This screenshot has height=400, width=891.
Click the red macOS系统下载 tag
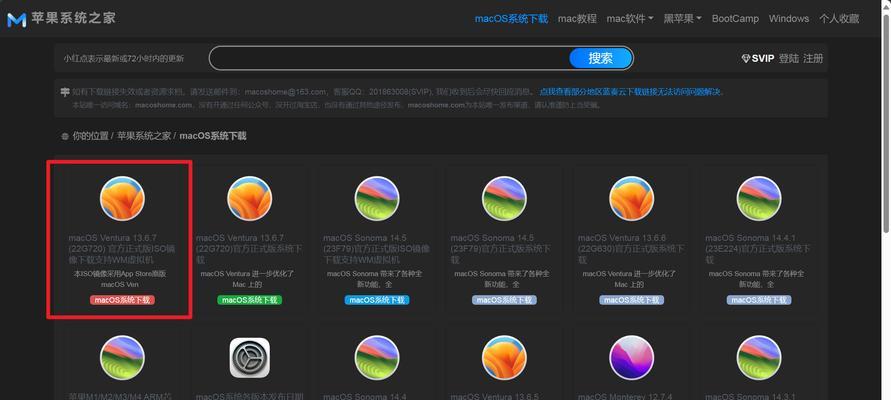click(122, 300)
